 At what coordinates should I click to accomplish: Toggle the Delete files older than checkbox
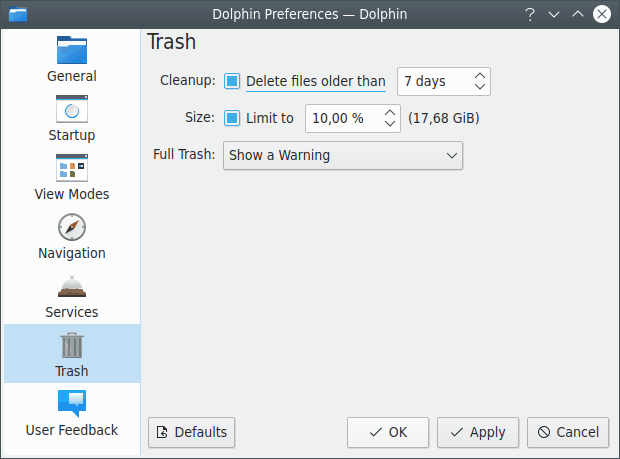pyautogui.click(x=232, y=81)
